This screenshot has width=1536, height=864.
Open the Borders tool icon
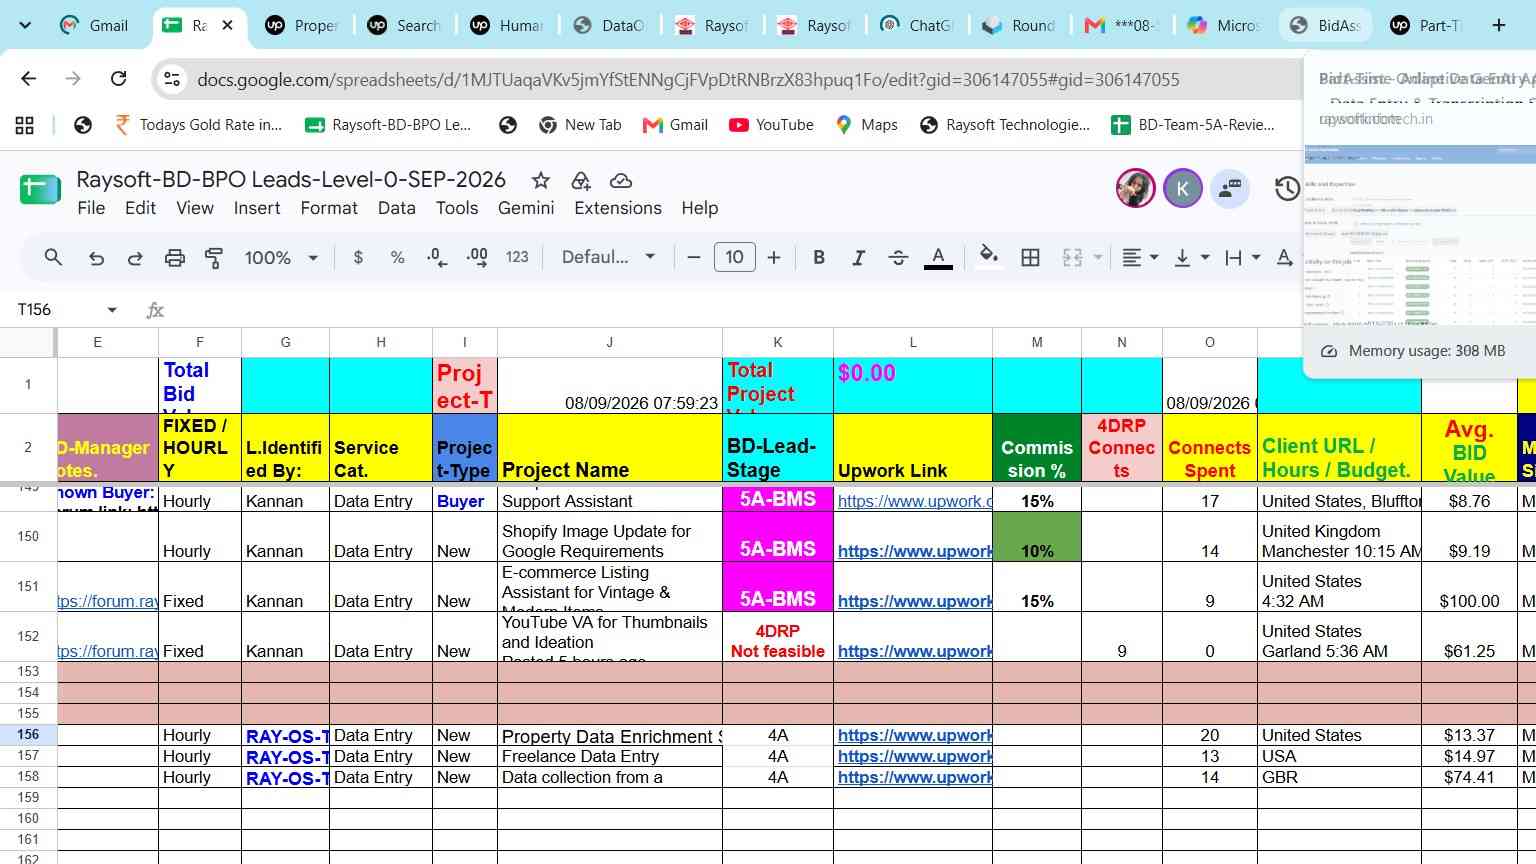1030,258
